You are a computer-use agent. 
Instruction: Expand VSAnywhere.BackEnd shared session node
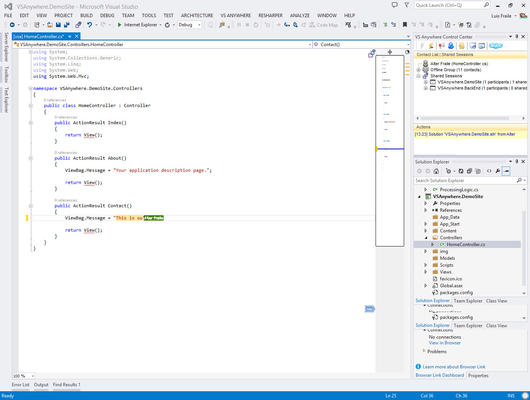pyautogui.click(x=426, y=88)
